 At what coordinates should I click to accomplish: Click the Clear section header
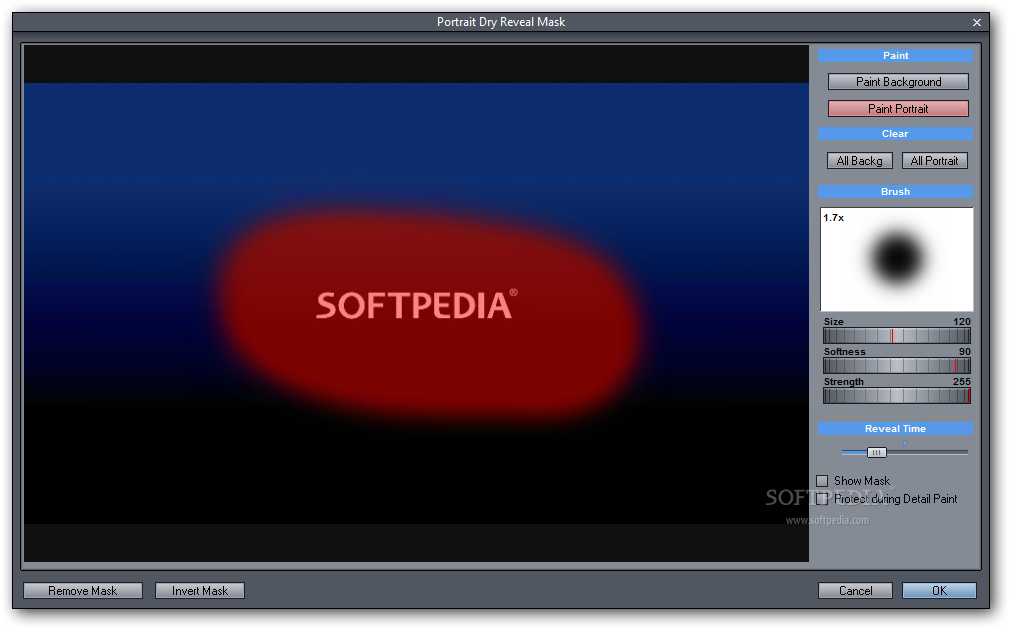[895, 133]
